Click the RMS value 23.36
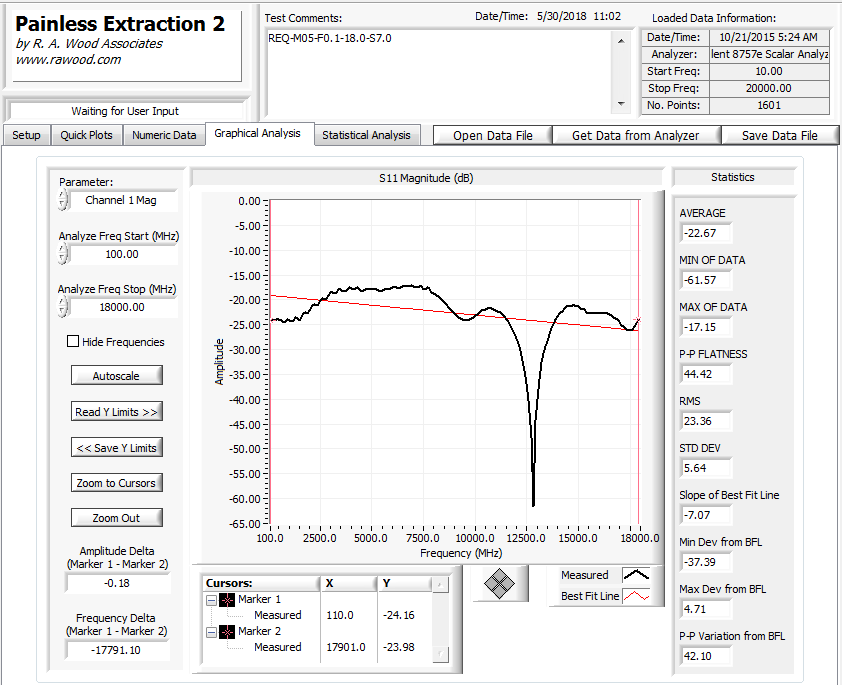Image resolution: width=842 pixels, height=685 pixels. pyautogui.click(x=706, y=421)
